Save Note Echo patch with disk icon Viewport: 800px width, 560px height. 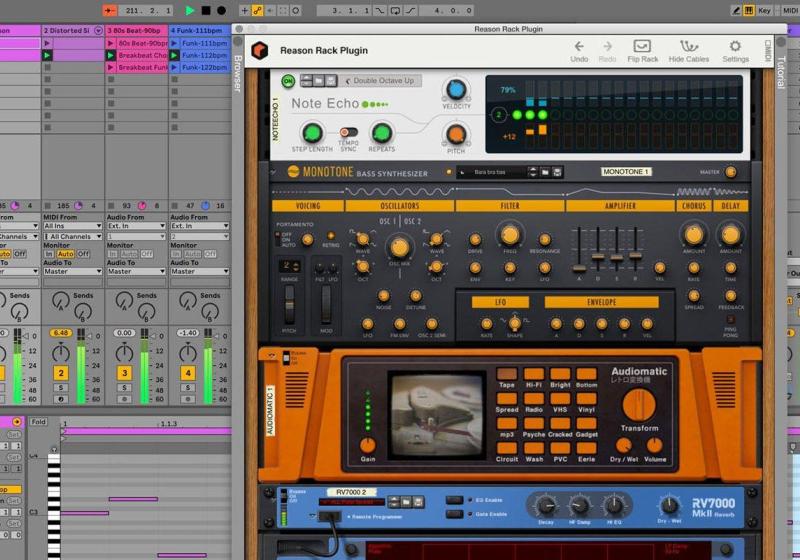tap(331, 80)
